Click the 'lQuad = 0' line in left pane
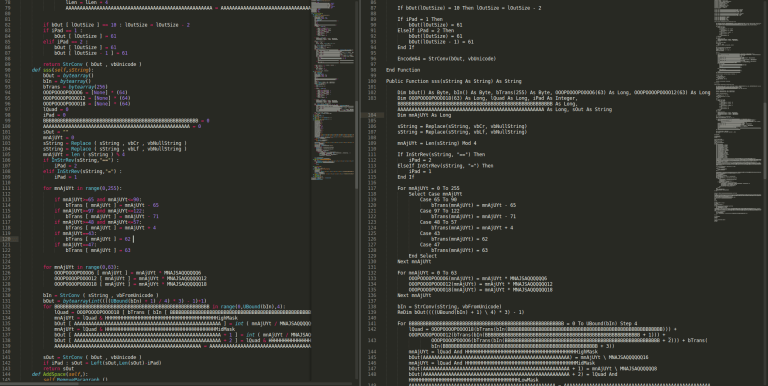Viewport: 768px width, 386px height. (x=55, y=109)
